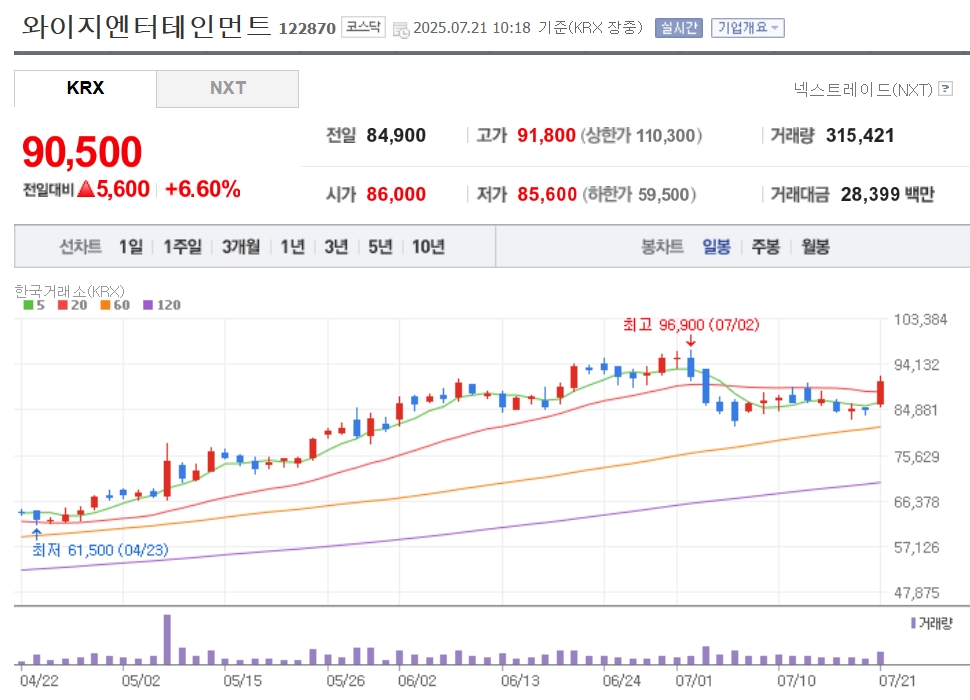Click the upper limit value 110,300
Viewport: 970px width, 700px height.
coord(666,135)
